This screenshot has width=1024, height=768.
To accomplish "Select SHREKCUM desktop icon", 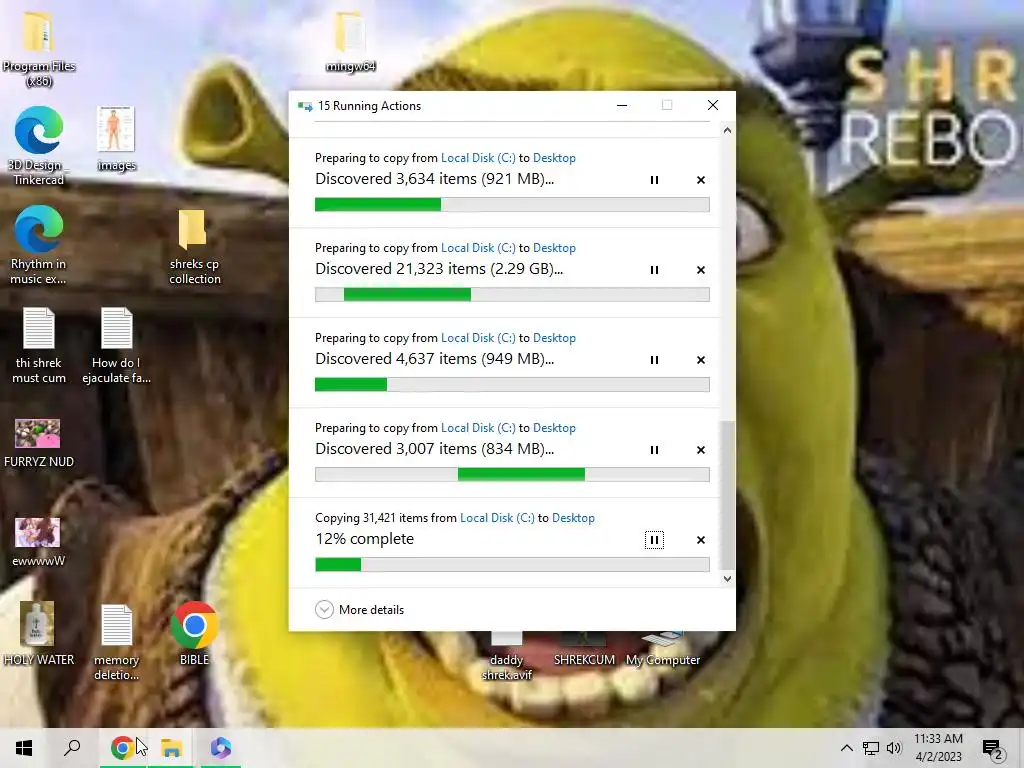I will [584, 649].
